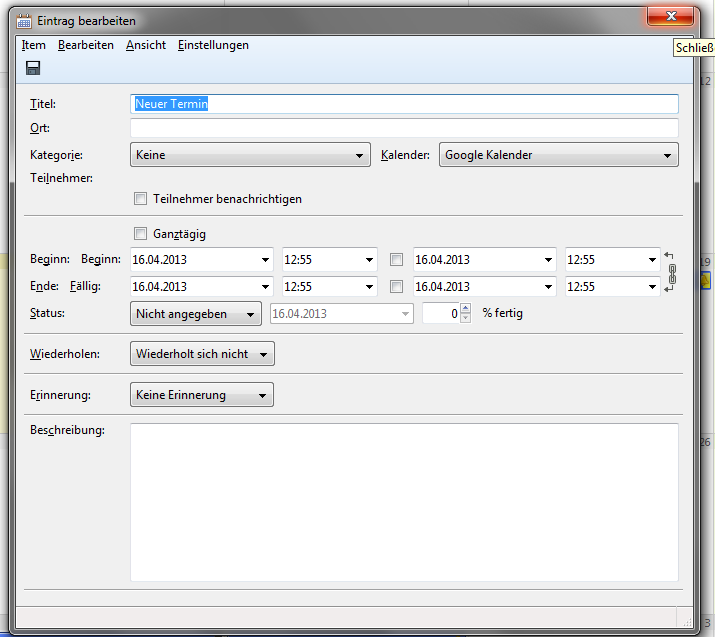The height and width of the screenshot is (637, 715).
Task: Toggle the Ganztägig checkbox
Action: point(140,233)
